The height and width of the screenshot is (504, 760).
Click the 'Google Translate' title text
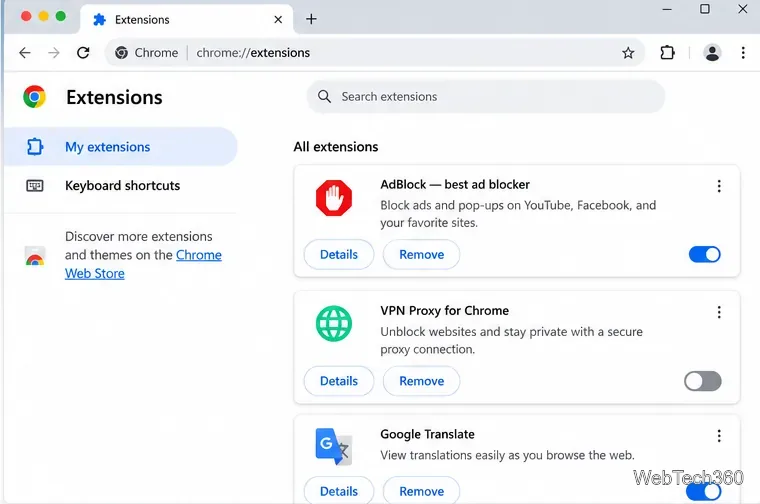coord(427,434)
